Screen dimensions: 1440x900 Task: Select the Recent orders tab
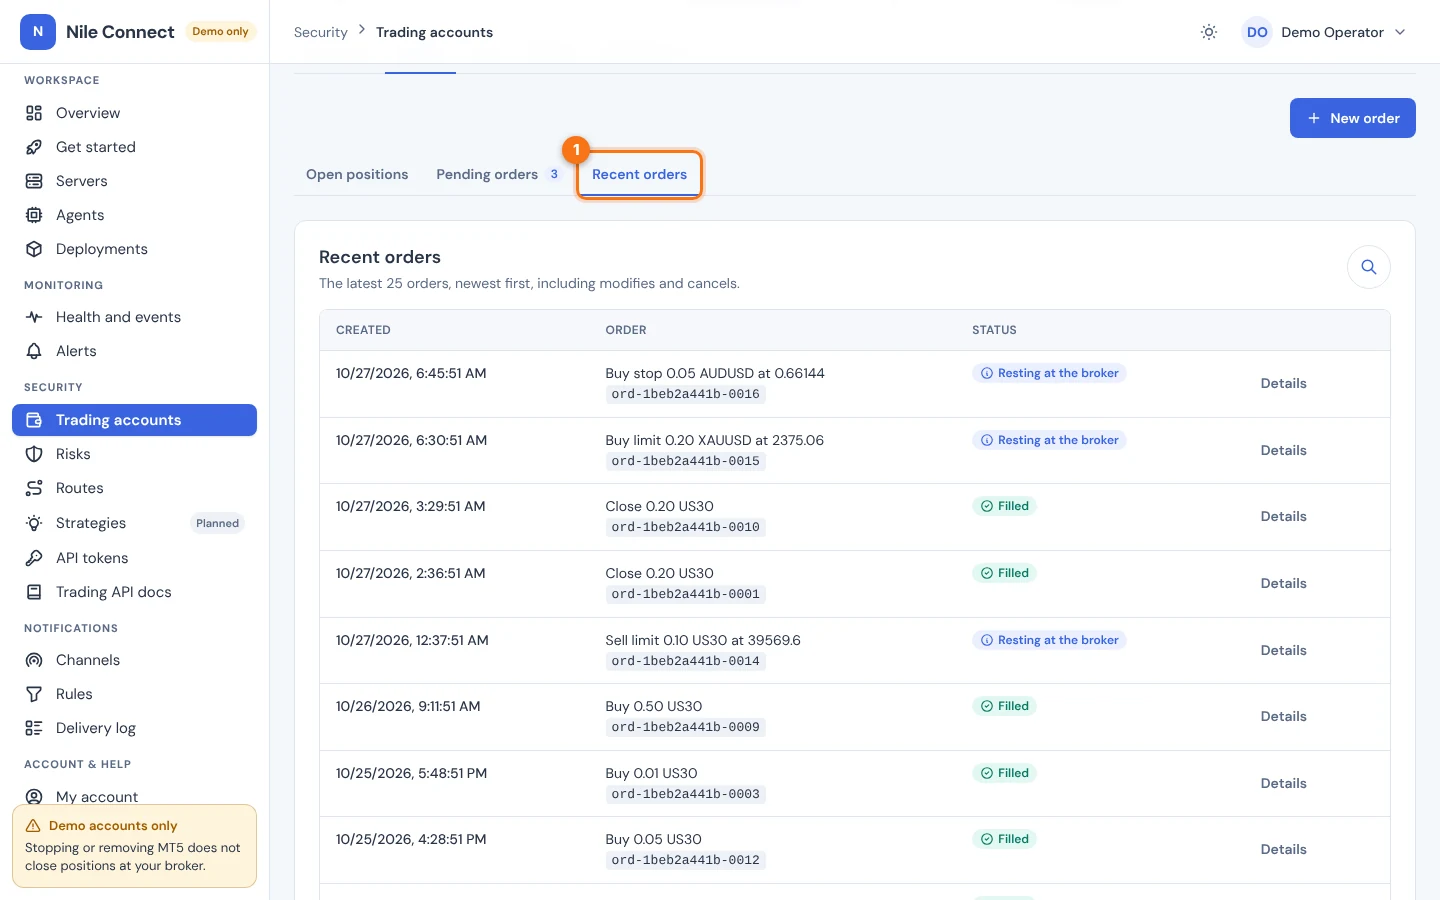tap(639, 174)
